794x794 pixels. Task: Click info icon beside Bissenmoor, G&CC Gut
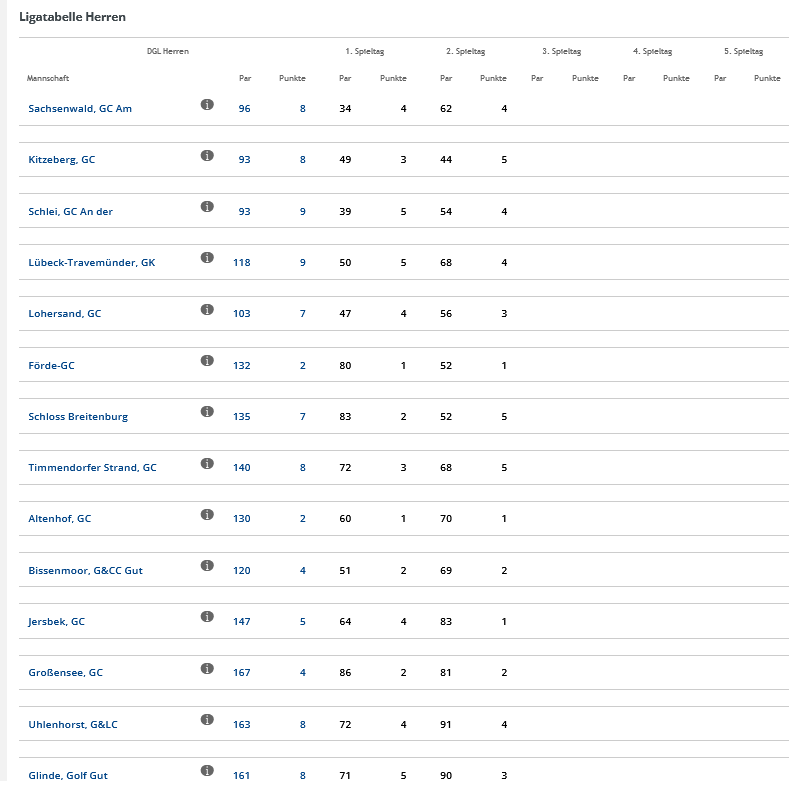207,566
